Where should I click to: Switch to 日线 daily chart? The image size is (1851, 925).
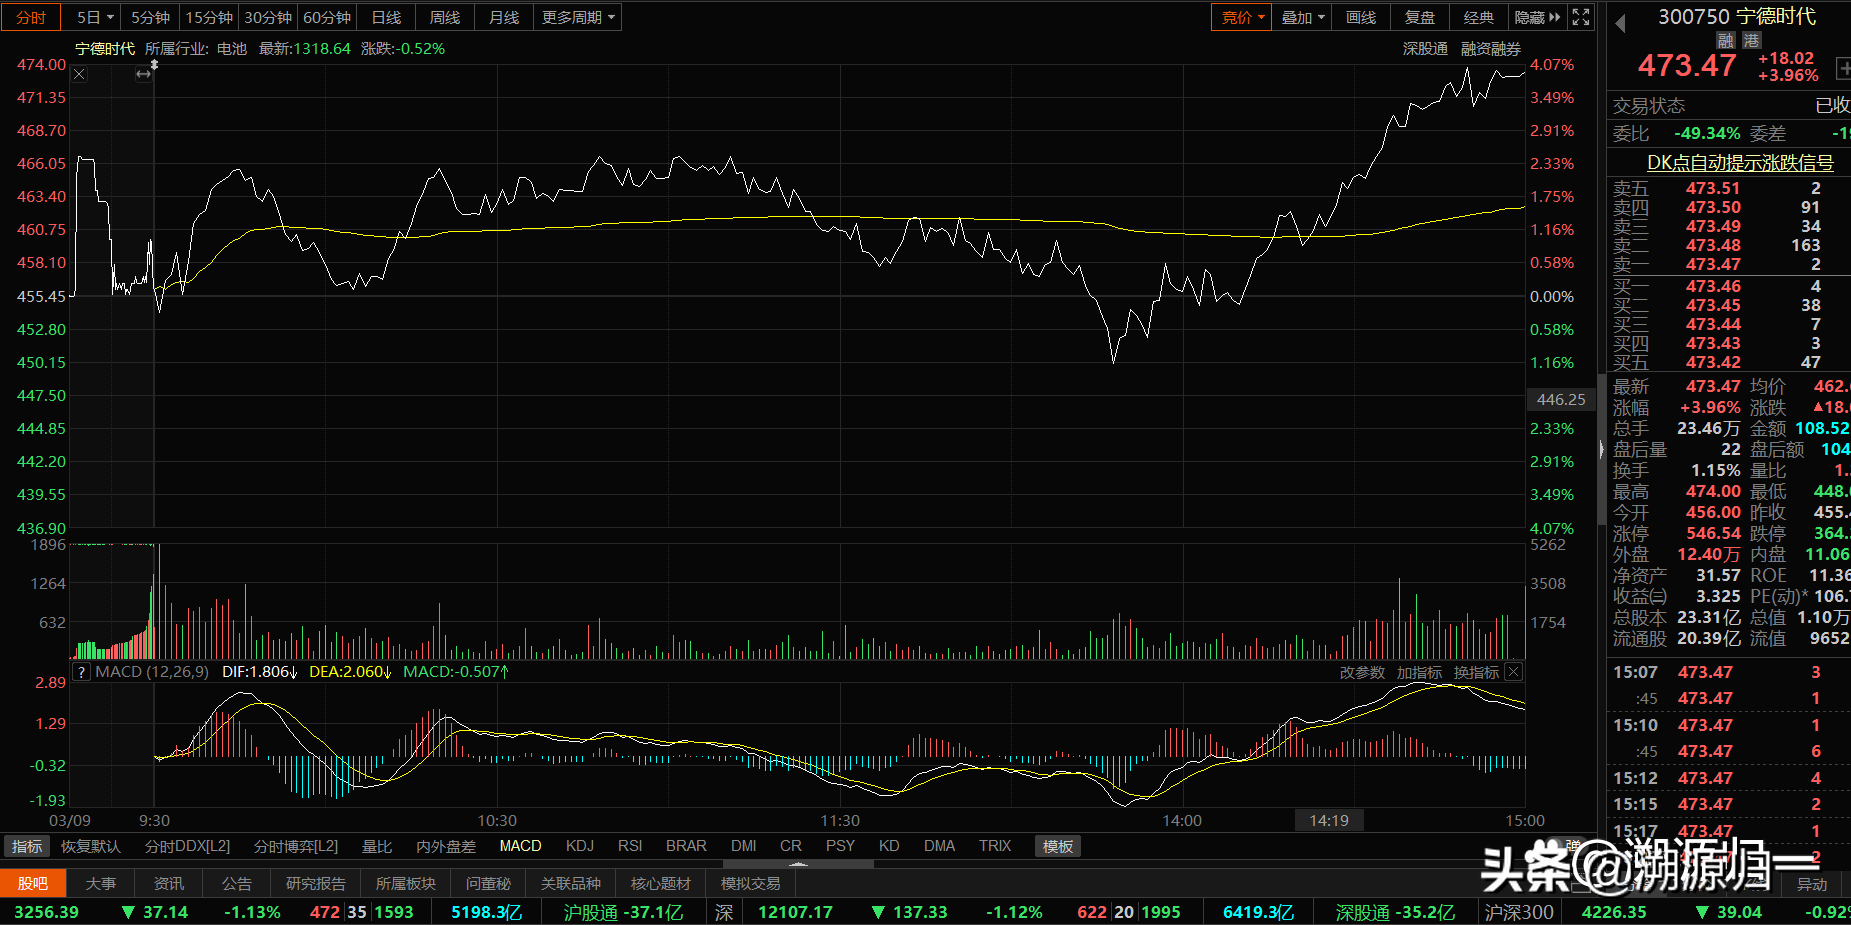pos(386,17)
